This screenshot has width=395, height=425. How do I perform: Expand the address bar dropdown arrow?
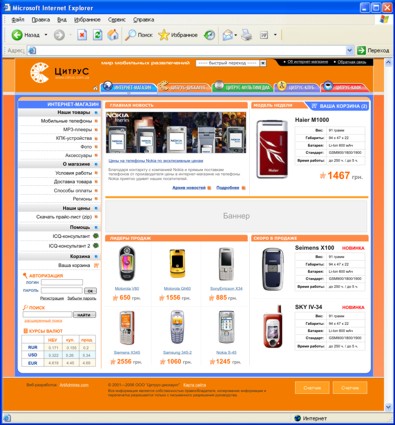pos(350,50)
